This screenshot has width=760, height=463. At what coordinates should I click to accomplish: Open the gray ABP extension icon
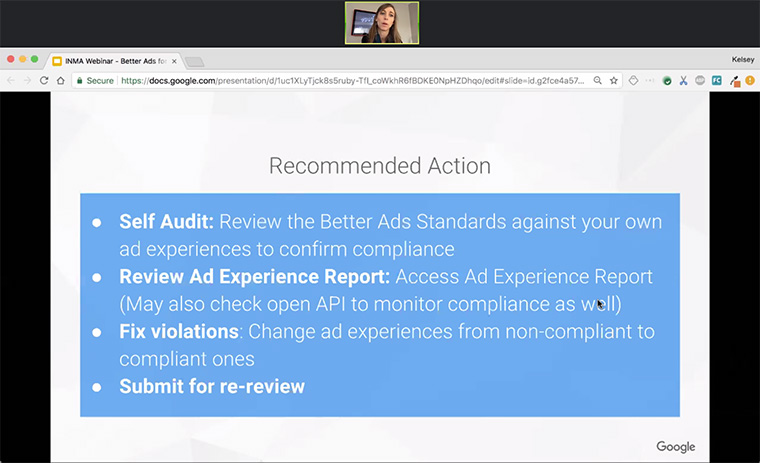pyautogui.click(x=700, y=80)
